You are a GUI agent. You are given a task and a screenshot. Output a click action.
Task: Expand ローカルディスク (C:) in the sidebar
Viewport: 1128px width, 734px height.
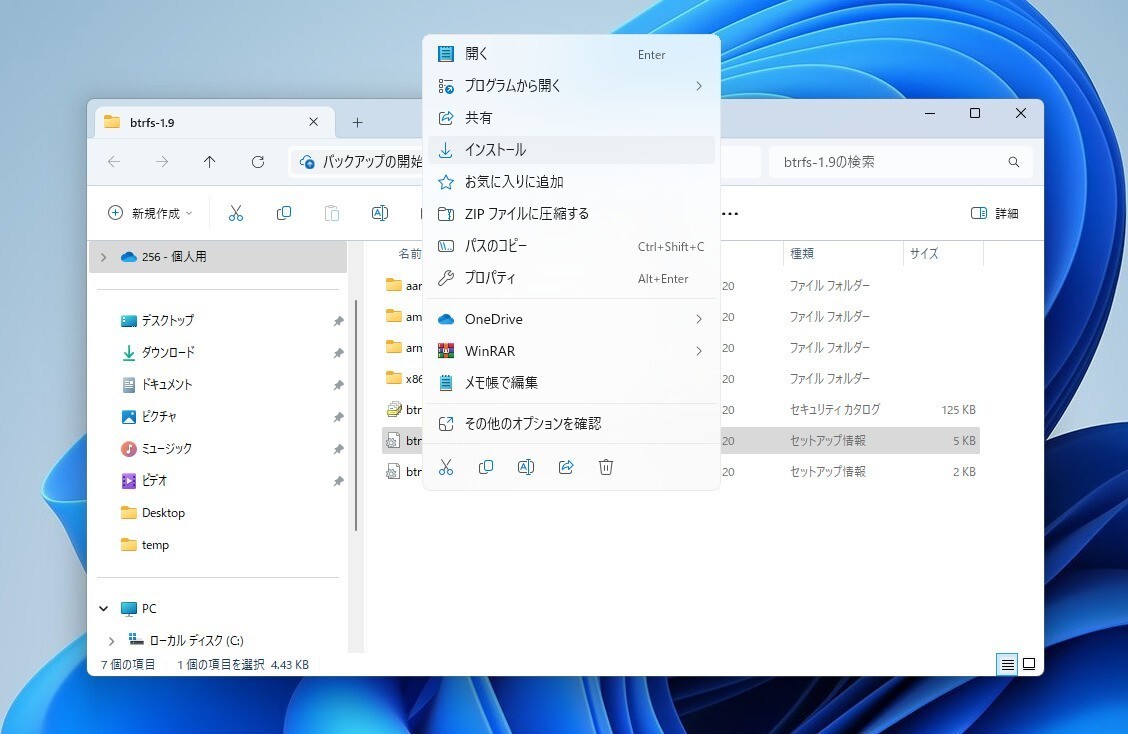tap(112, 640)
